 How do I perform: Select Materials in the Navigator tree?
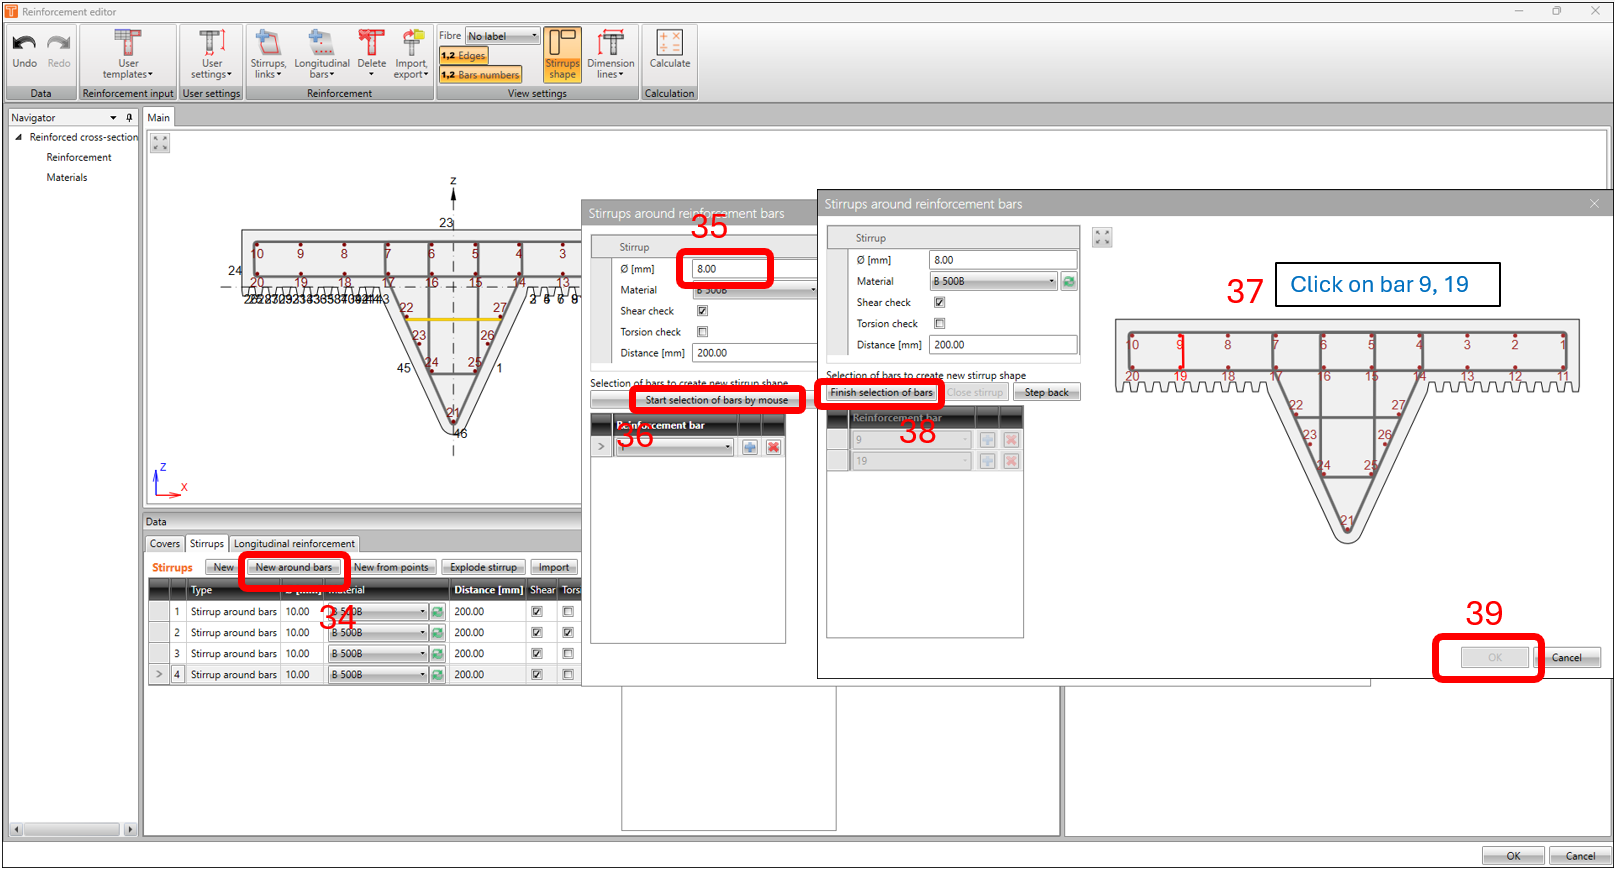(x=67, y=178)
